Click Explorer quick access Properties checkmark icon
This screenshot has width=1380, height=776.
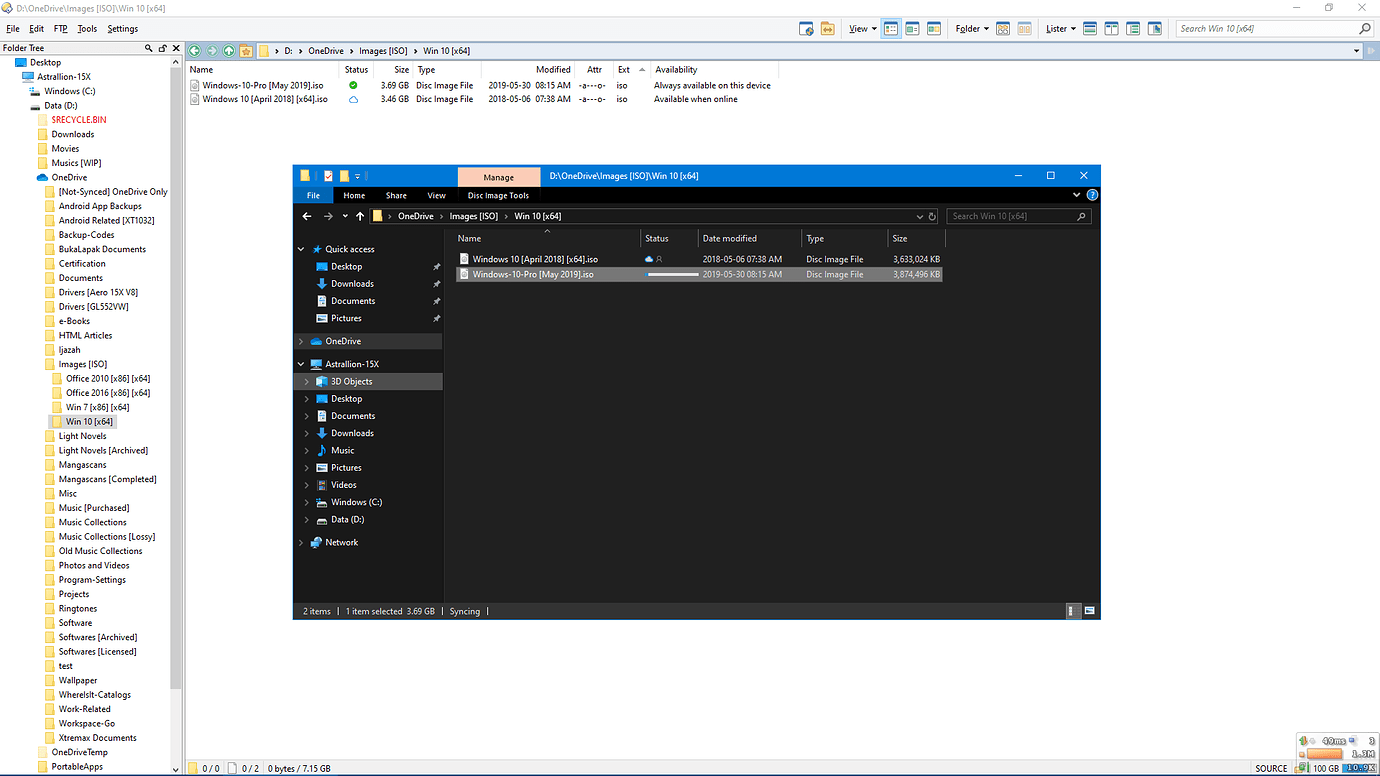[x=328, y=176]
